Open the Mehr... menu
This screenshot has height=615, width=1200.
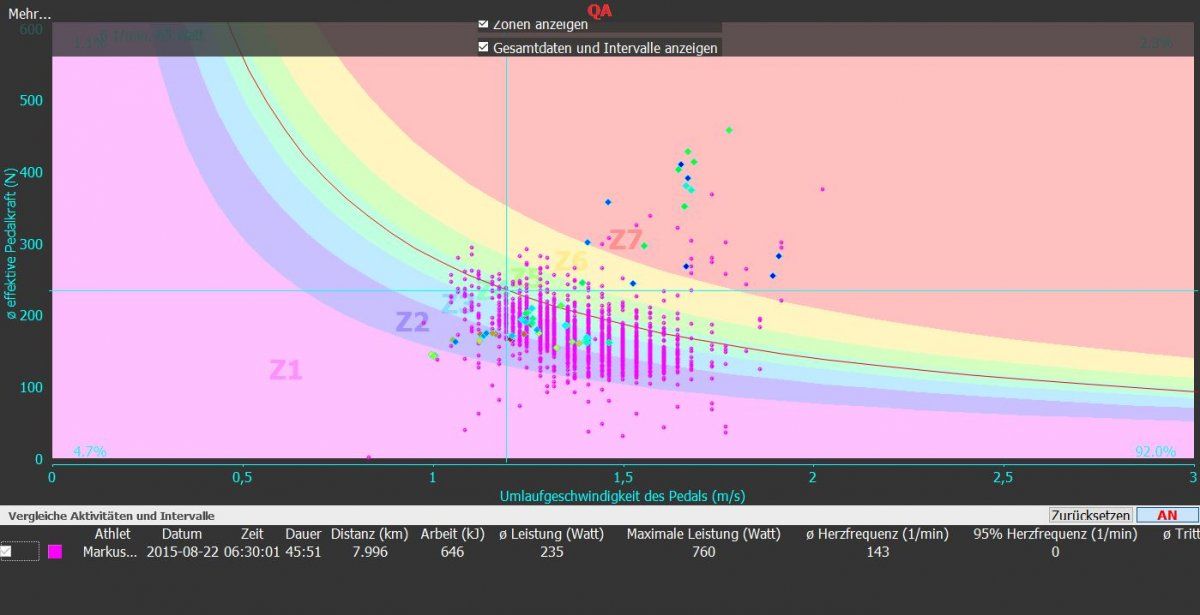tap(30, 14)
